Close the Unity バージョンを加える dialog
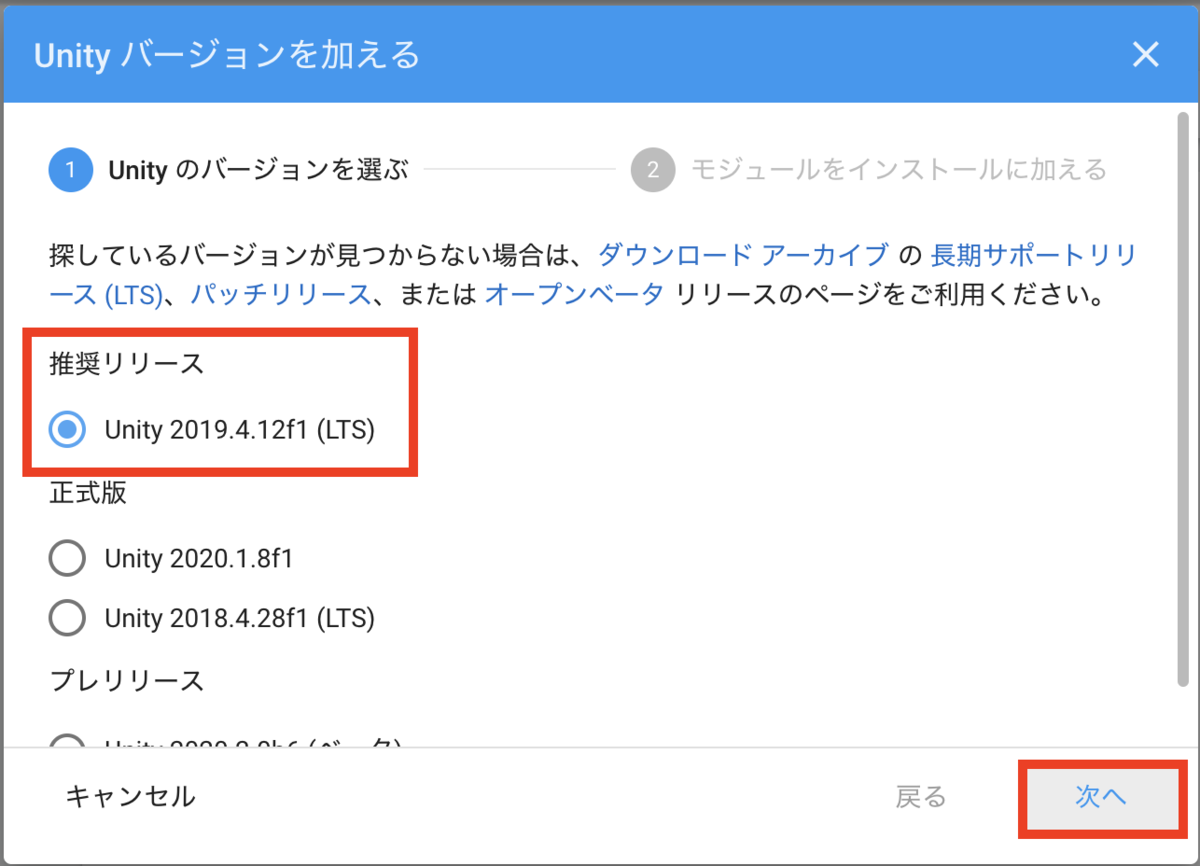The width and height of the screenshot is (1200, 866). pos(1145,55)
